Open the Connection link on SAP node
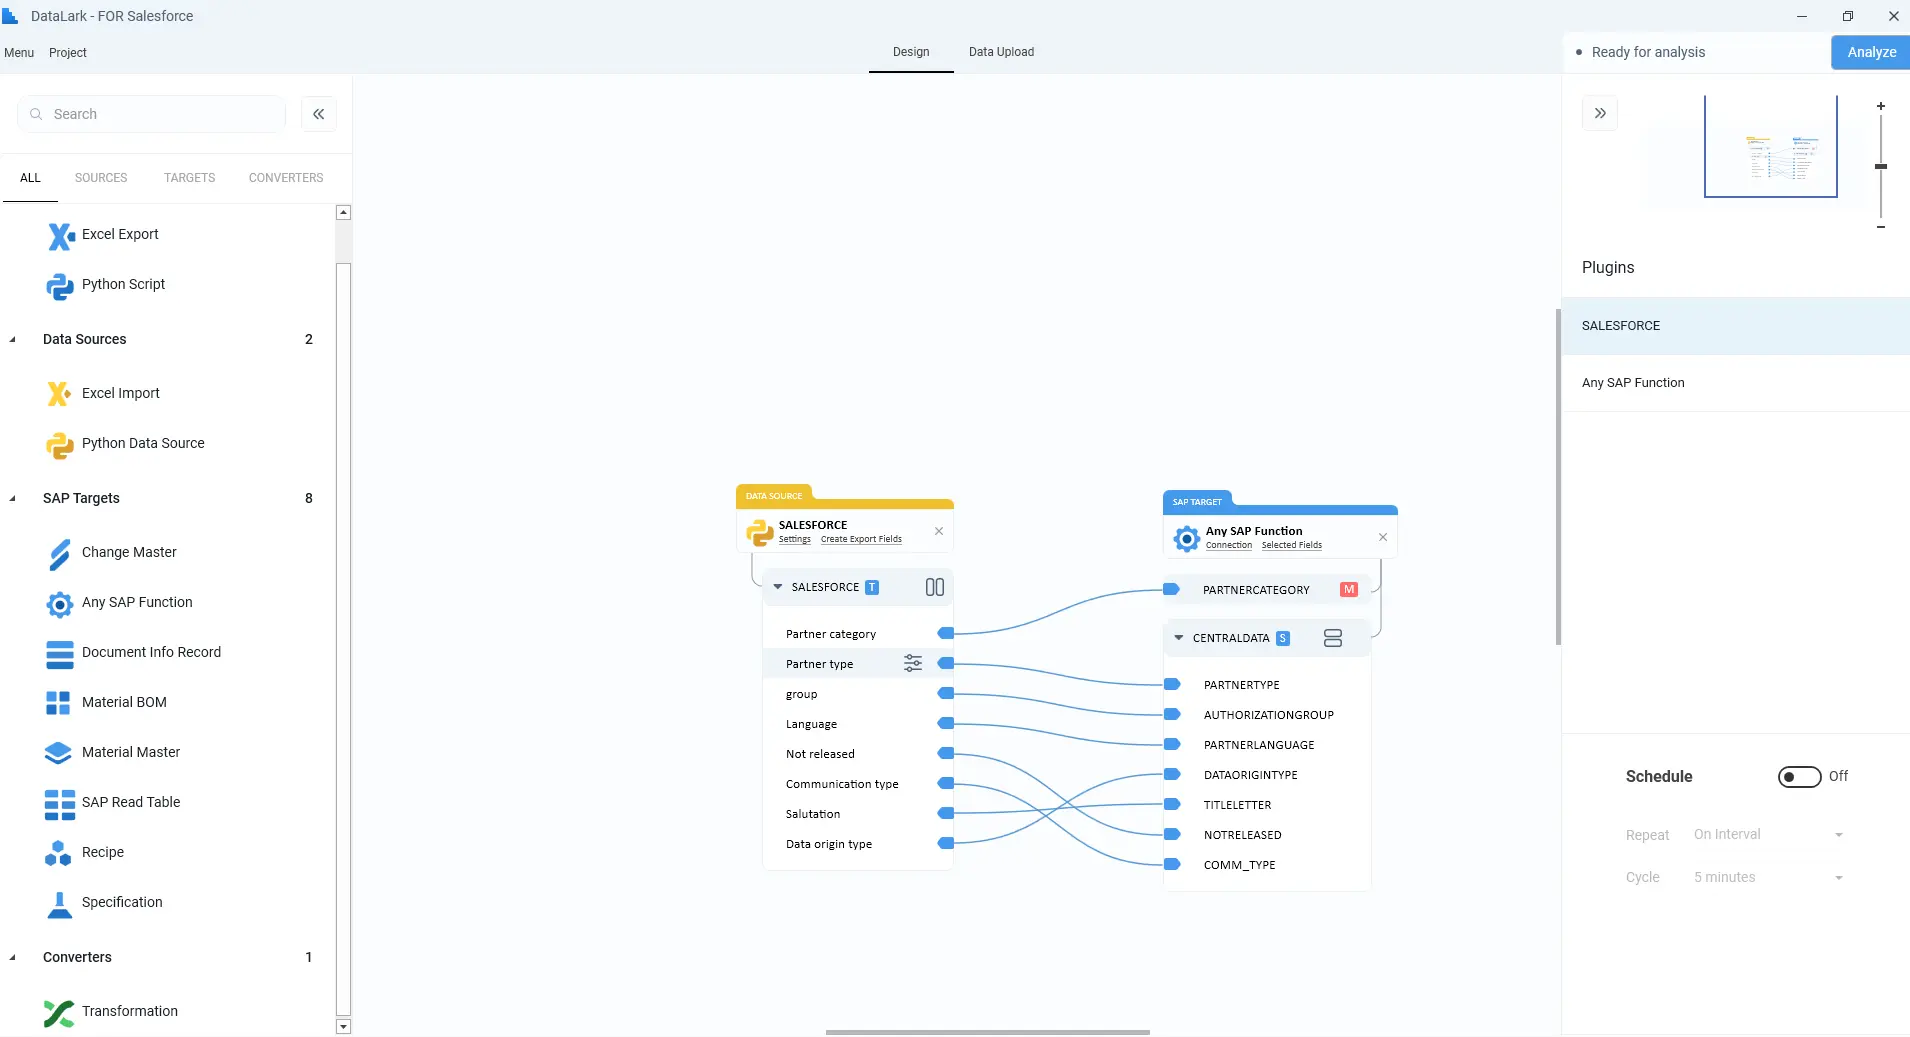The image size is (1910, 1037). pyautogui.click(x=1229, y=545)
